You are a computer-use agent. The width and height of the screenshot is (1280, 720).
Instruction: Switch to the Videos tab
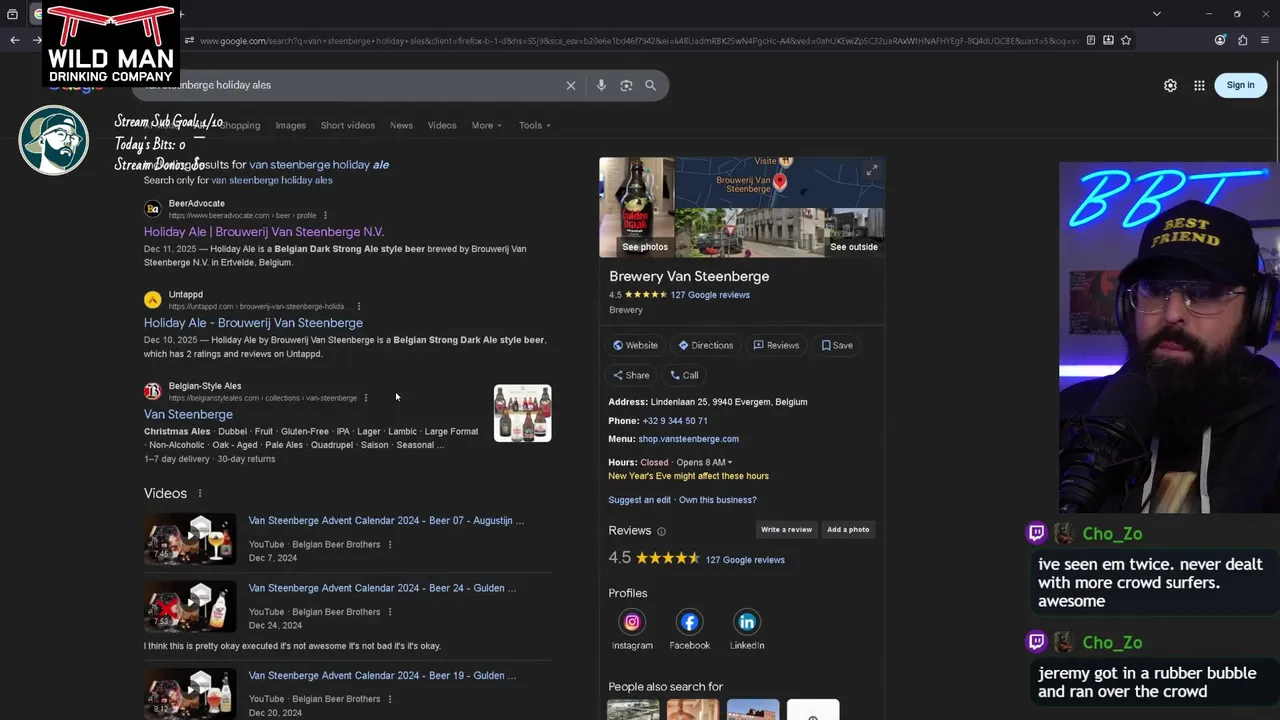click(x=442, y=125)
